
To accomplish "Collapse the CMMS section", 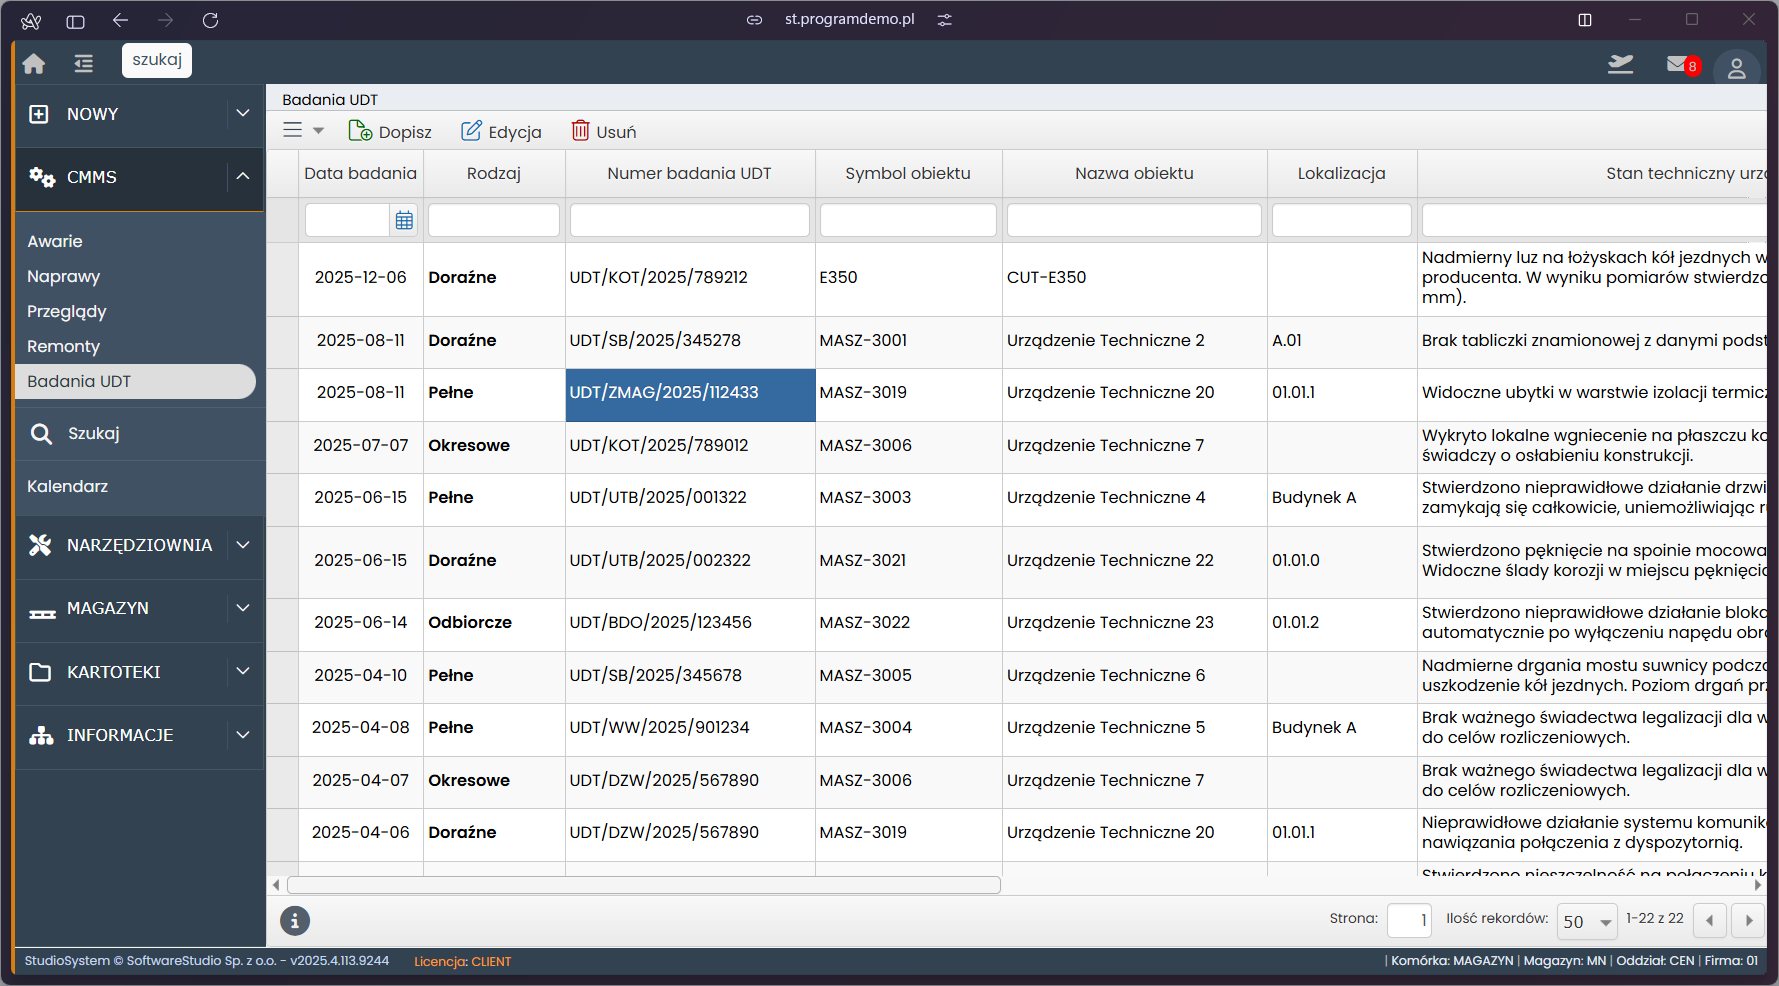I will [x=242, y=177].
